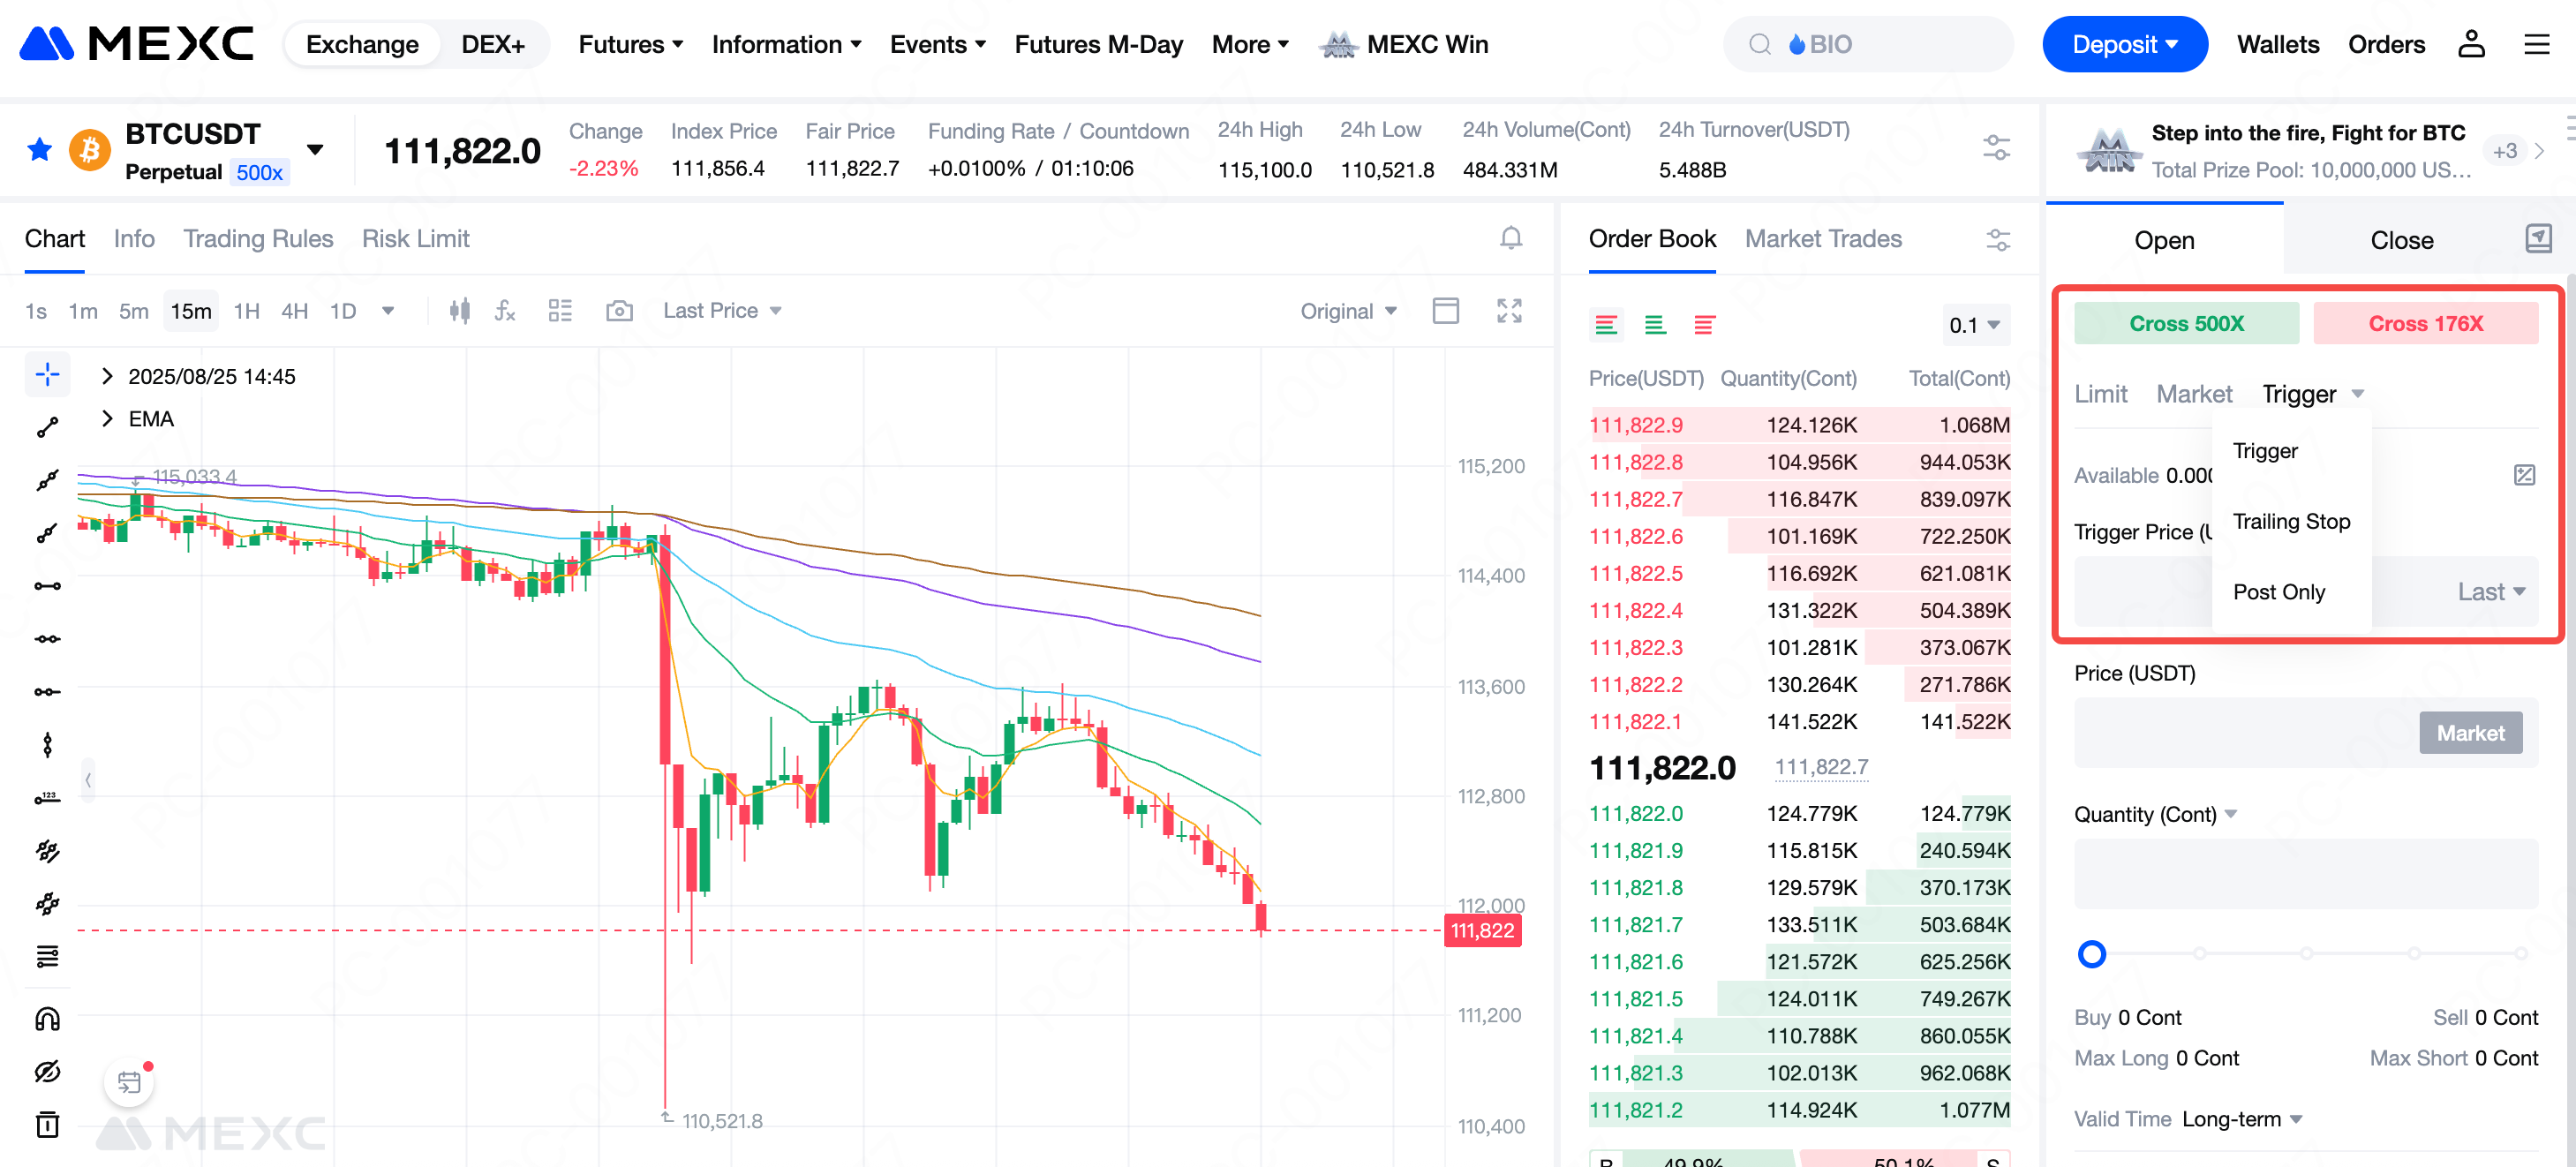The image size is (2576, 1167).
Task: Take chart snapshot with camera icon
Action: 619,311
